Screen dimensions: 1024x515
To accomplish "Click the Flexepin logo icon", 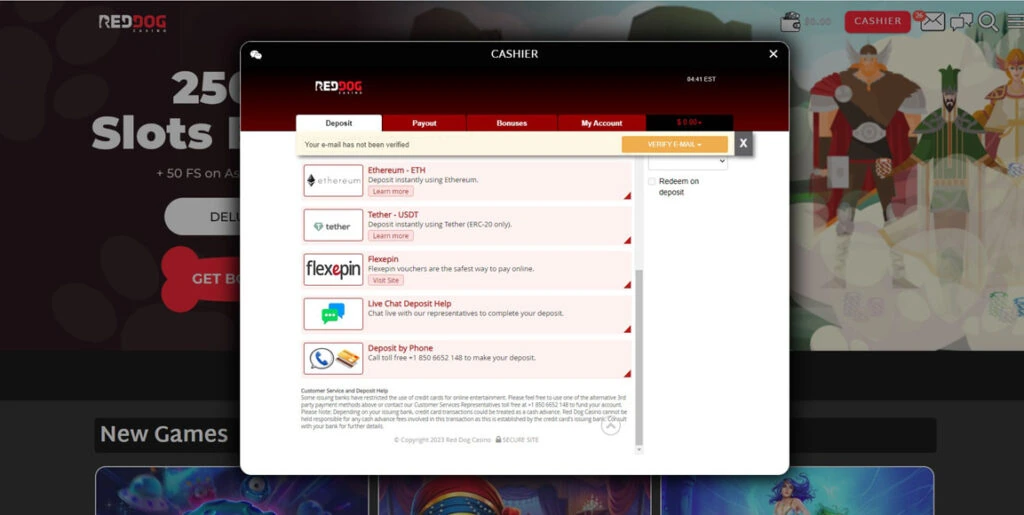I will tap(333, 270).
